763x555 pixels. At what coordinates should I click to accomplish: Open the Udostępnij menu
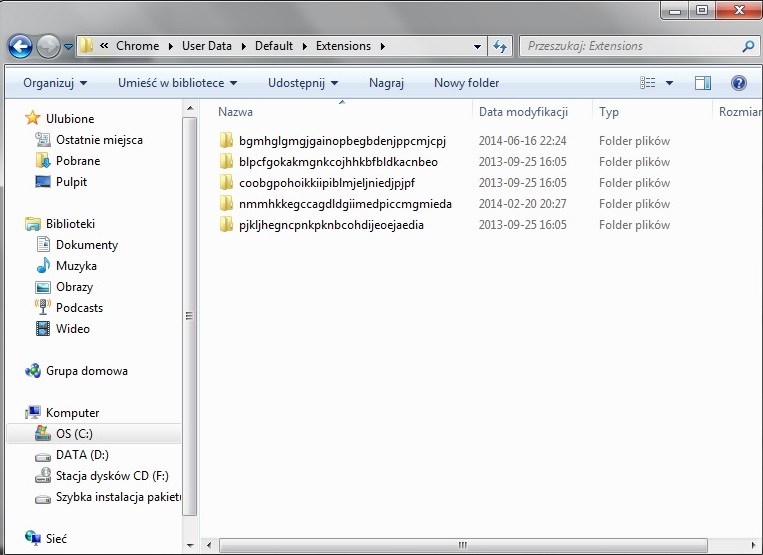[x=303, y=83]
